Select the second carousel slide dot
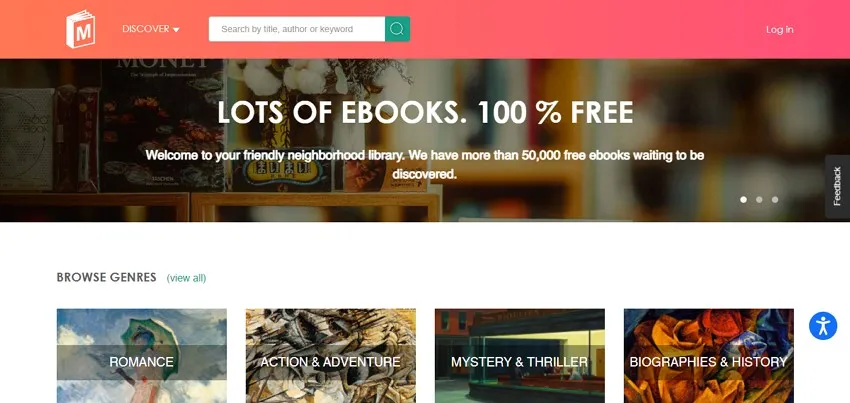 pos(759,200)
